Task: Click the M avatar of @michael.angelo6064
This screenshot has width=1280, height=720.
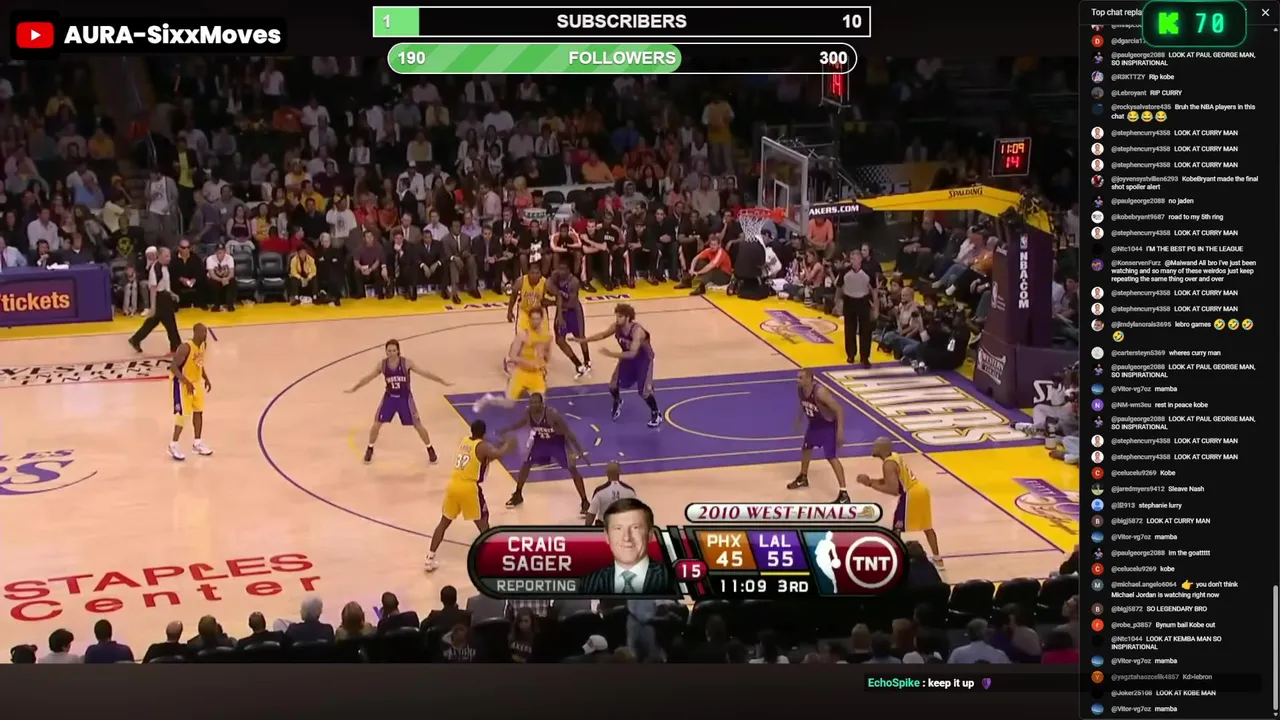Action: (x=1097, y=585)
